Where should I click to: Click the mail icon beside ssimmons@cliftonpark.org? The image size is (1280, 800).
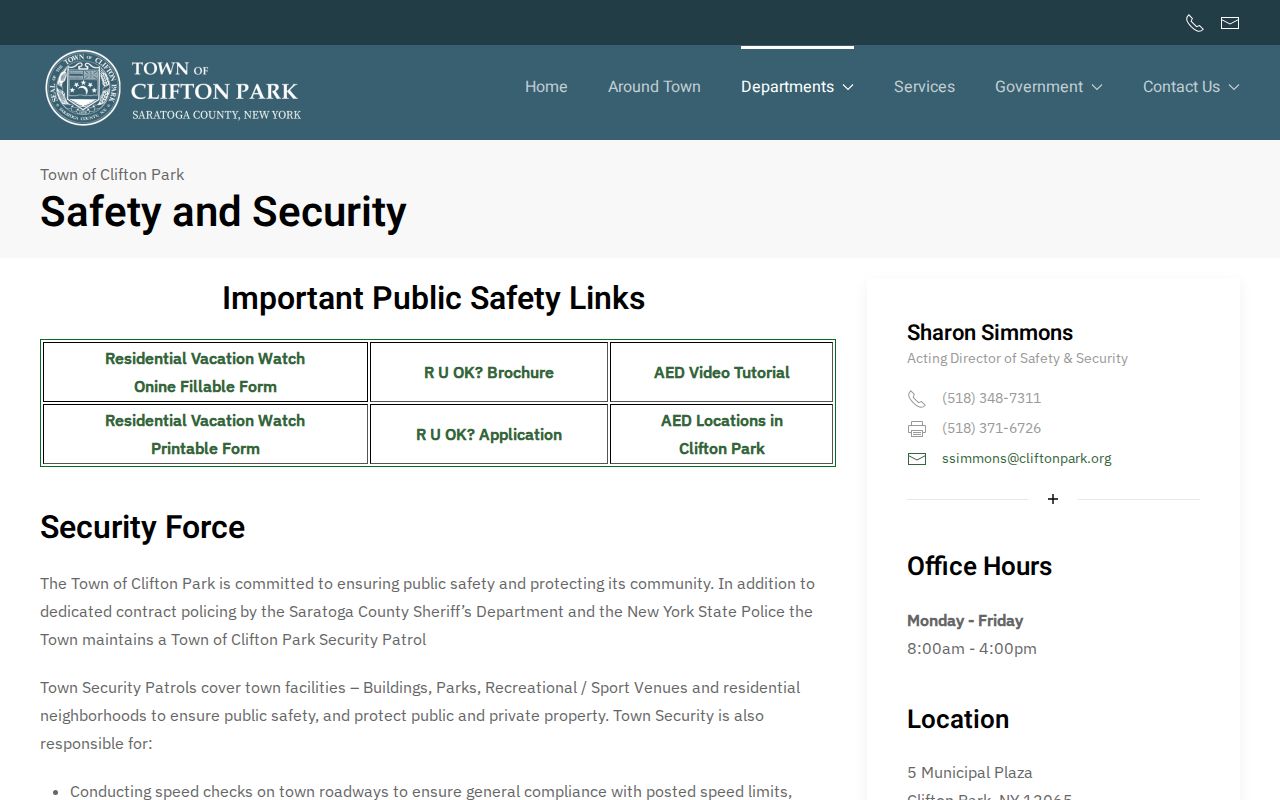916,459
